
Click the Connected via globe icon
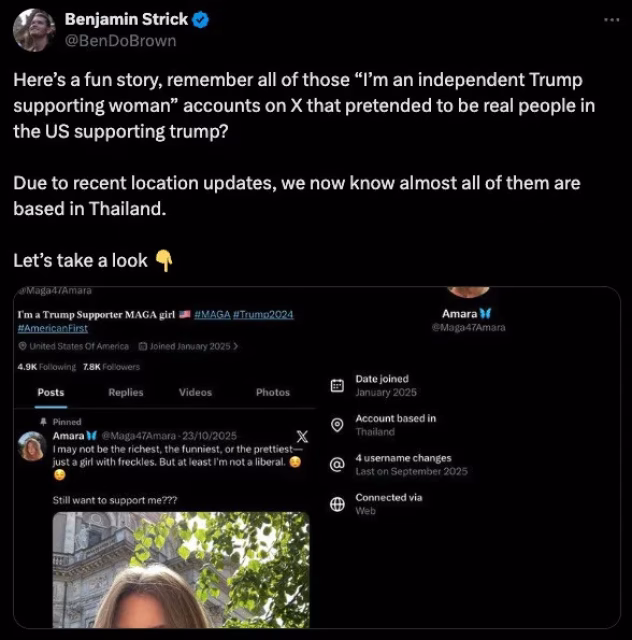pyautogui.click(x=337, y=503)
